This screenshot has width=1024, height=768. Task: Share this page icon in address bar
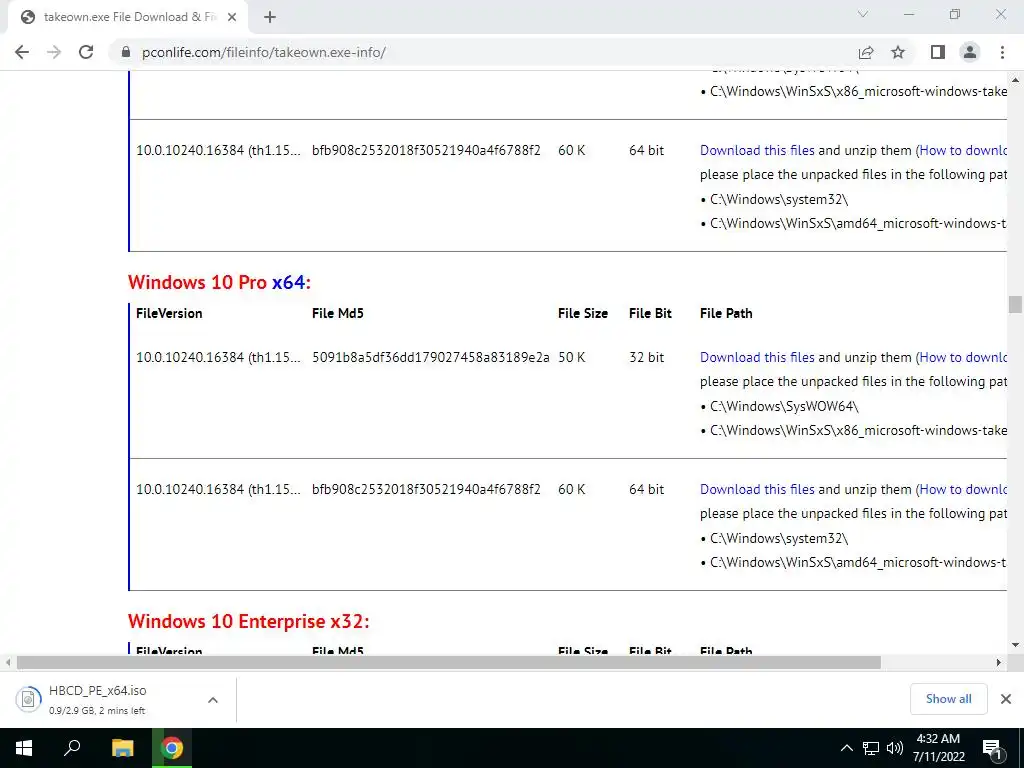point(866,52)
